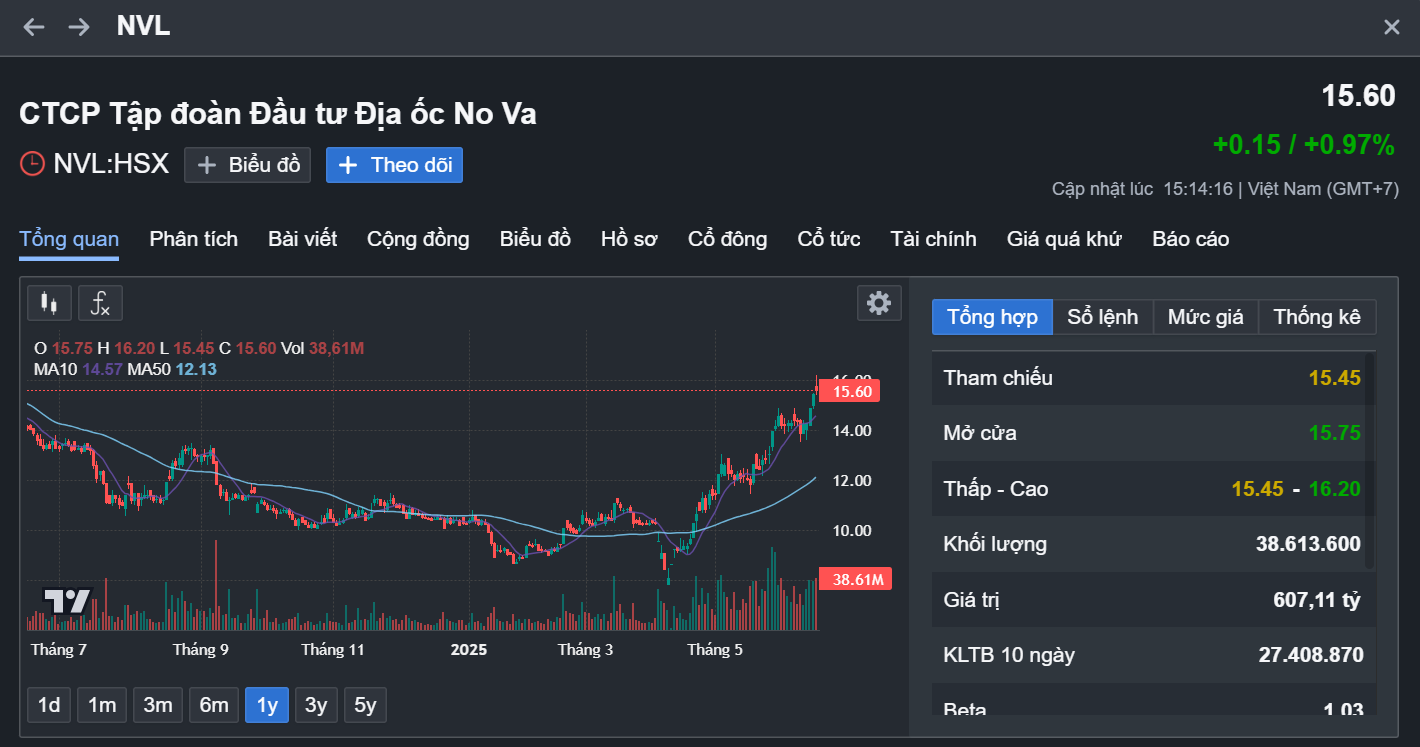Select the Sổ lệnh panel tab
Screen dimensions: 1420x747
pos(1103,317)
